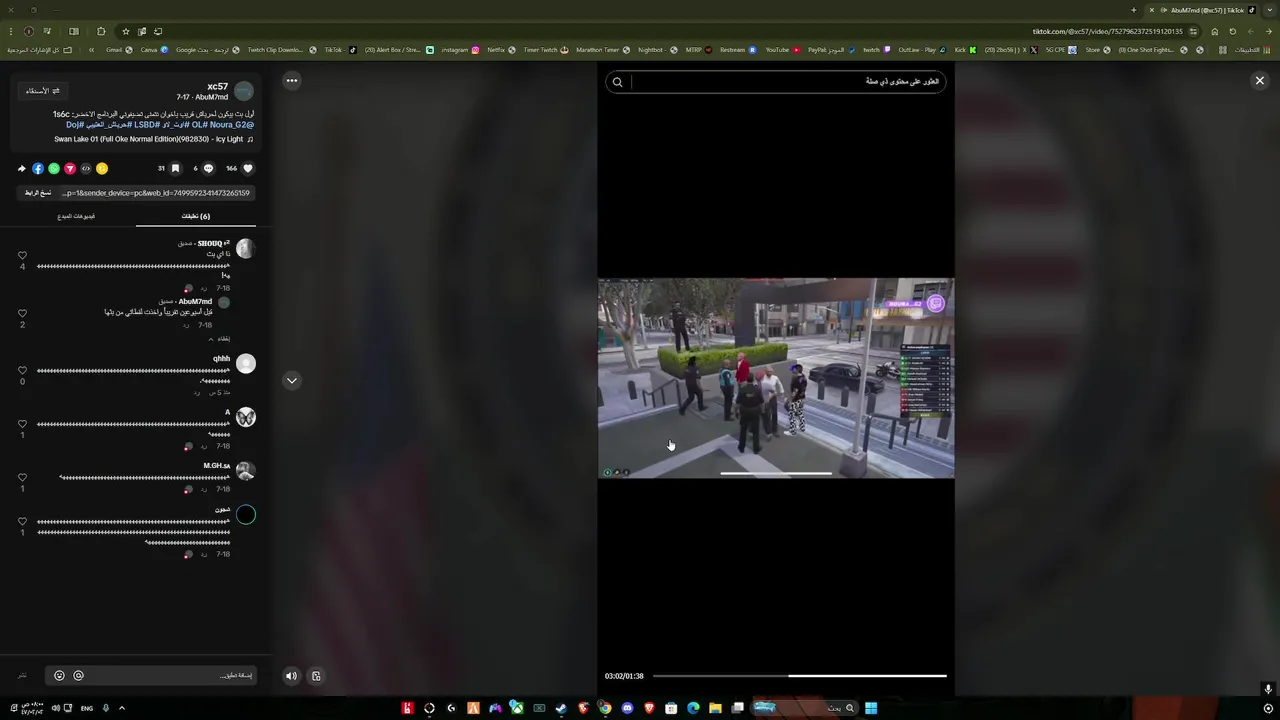The image size is (1280, 720).
Task: Open comments via the speech bubble icon showing 6
Action: pyautogui.click(x=209, y=168)
